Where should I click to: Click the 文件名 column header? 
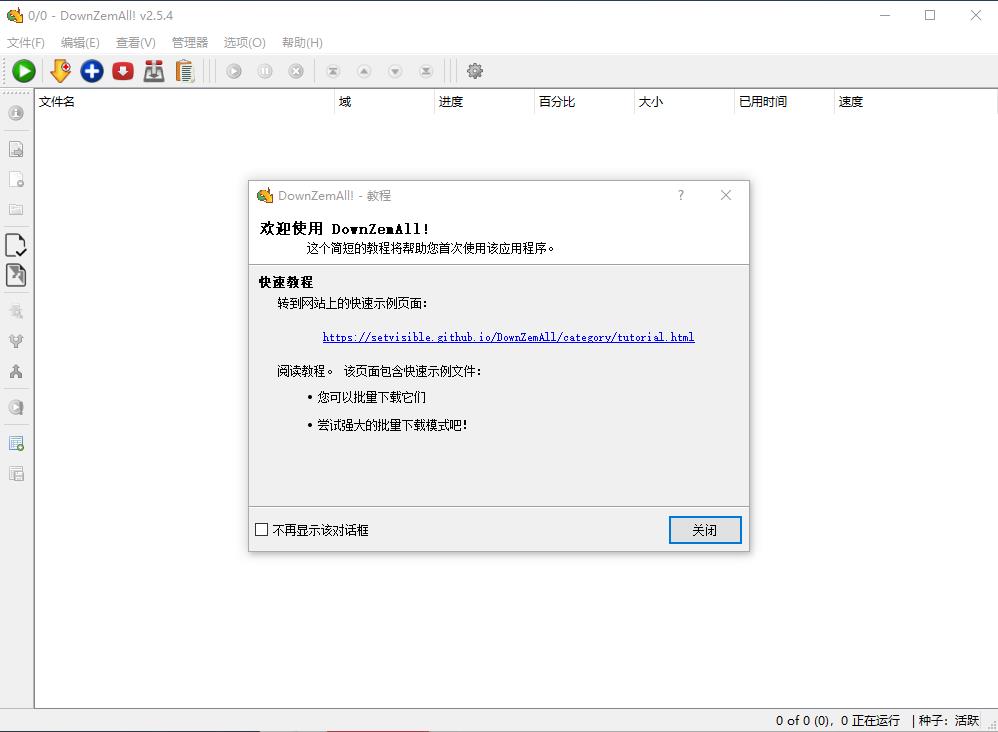click(x=57, y=102)
